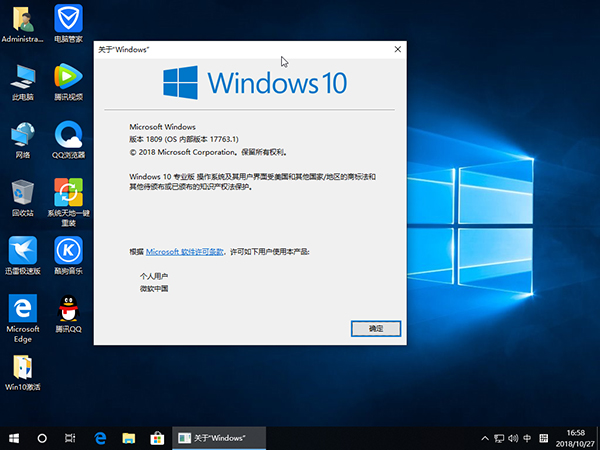
Task: Click the volume speaker tray icon
Action: pyautogui.click(x=513, y=439)
